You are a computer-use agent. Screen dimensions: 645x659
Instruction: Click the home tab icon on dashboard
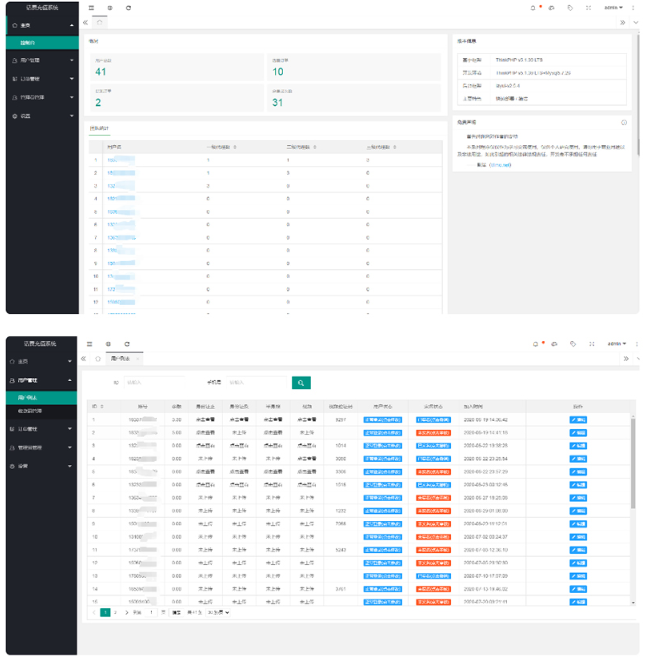pos(100,22)
